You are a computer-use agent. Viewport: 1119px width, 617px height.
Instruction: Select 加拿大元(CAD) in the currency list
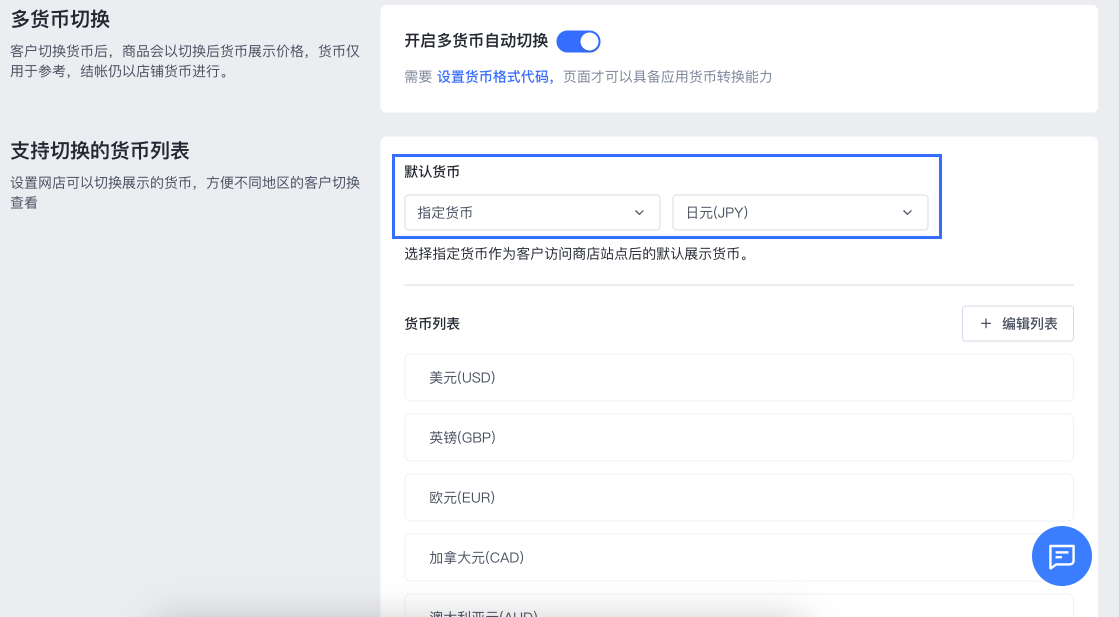click(x=738, y=557)
